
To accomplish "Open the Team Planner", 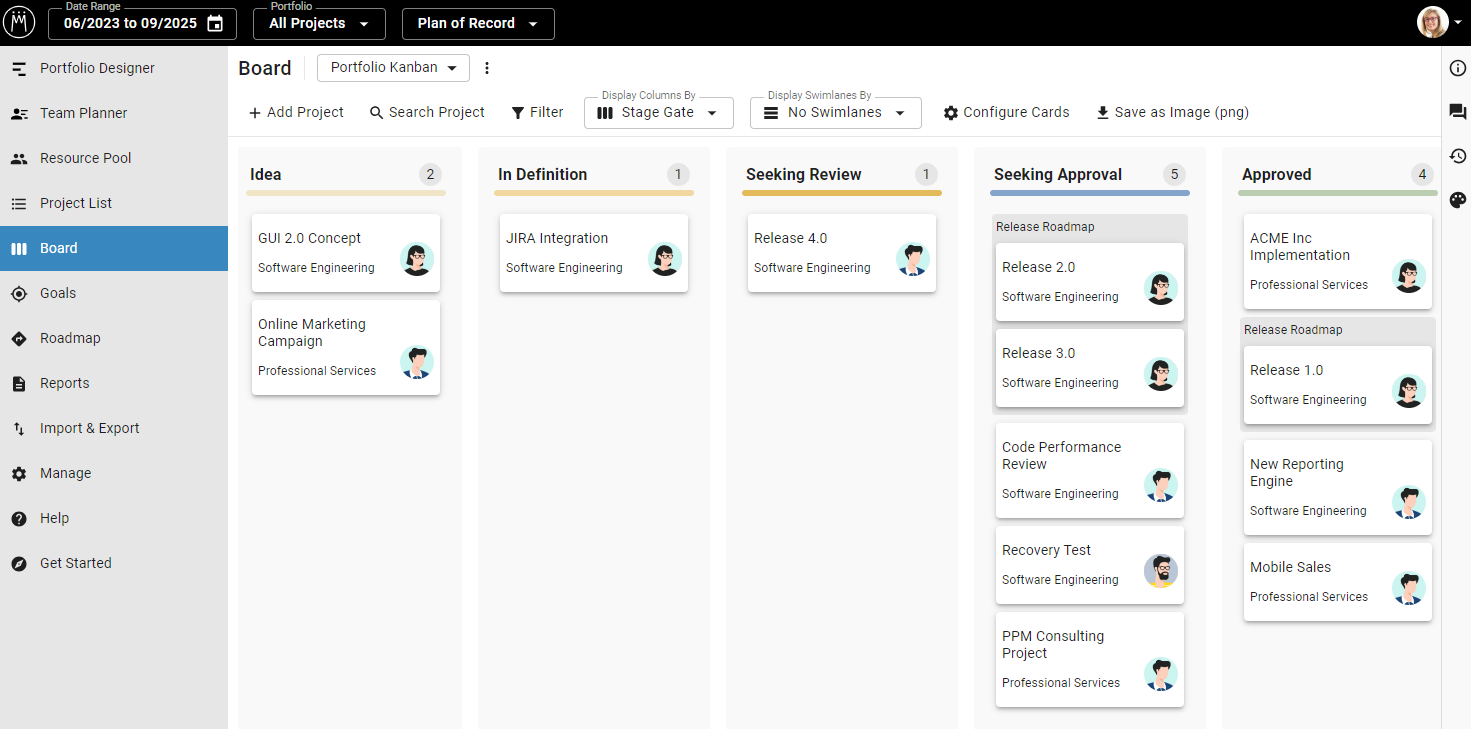I will (x=85, y=113).
